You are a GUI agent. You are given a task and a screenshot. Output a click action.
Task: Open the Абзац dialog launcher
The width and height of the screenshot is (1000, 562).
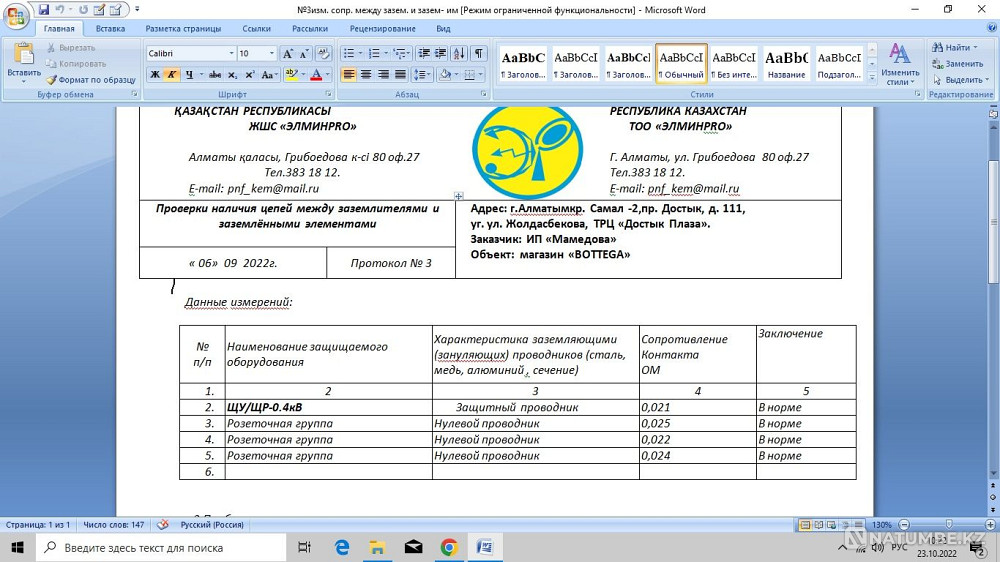click(483, 94)
